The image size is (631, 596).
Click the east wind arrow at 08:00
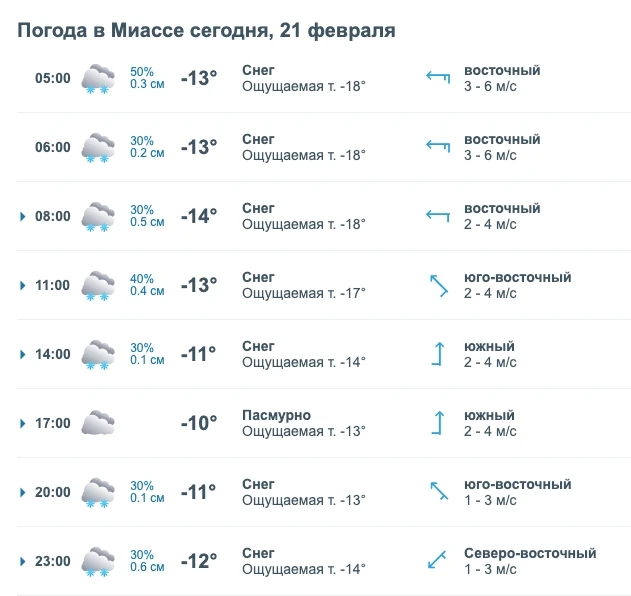(x=437, y=215)
